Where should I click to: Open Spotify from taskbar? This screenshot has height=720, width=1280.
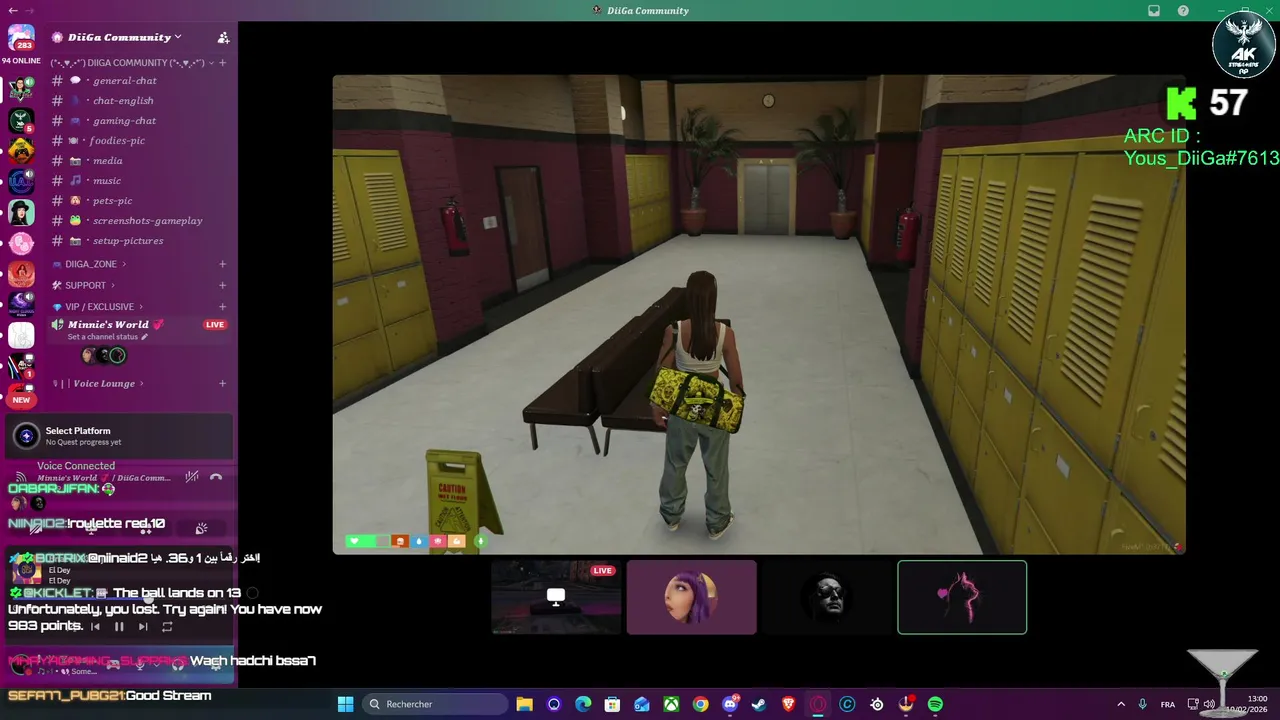tap(935, 704)
